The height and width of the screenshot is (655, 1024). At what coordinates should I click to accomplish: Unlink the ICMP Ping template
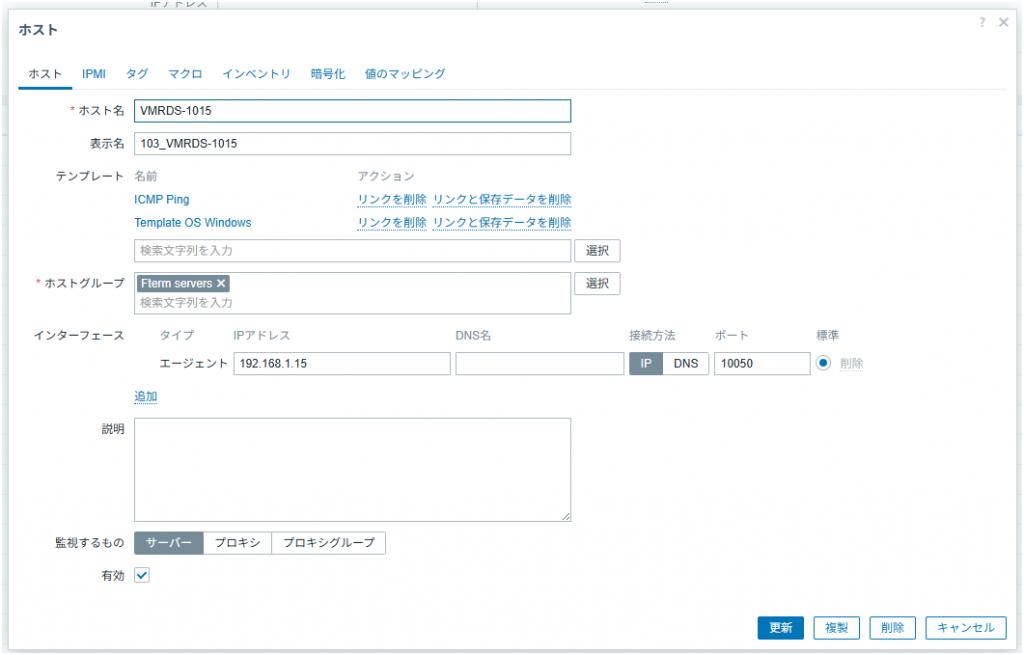392,199
